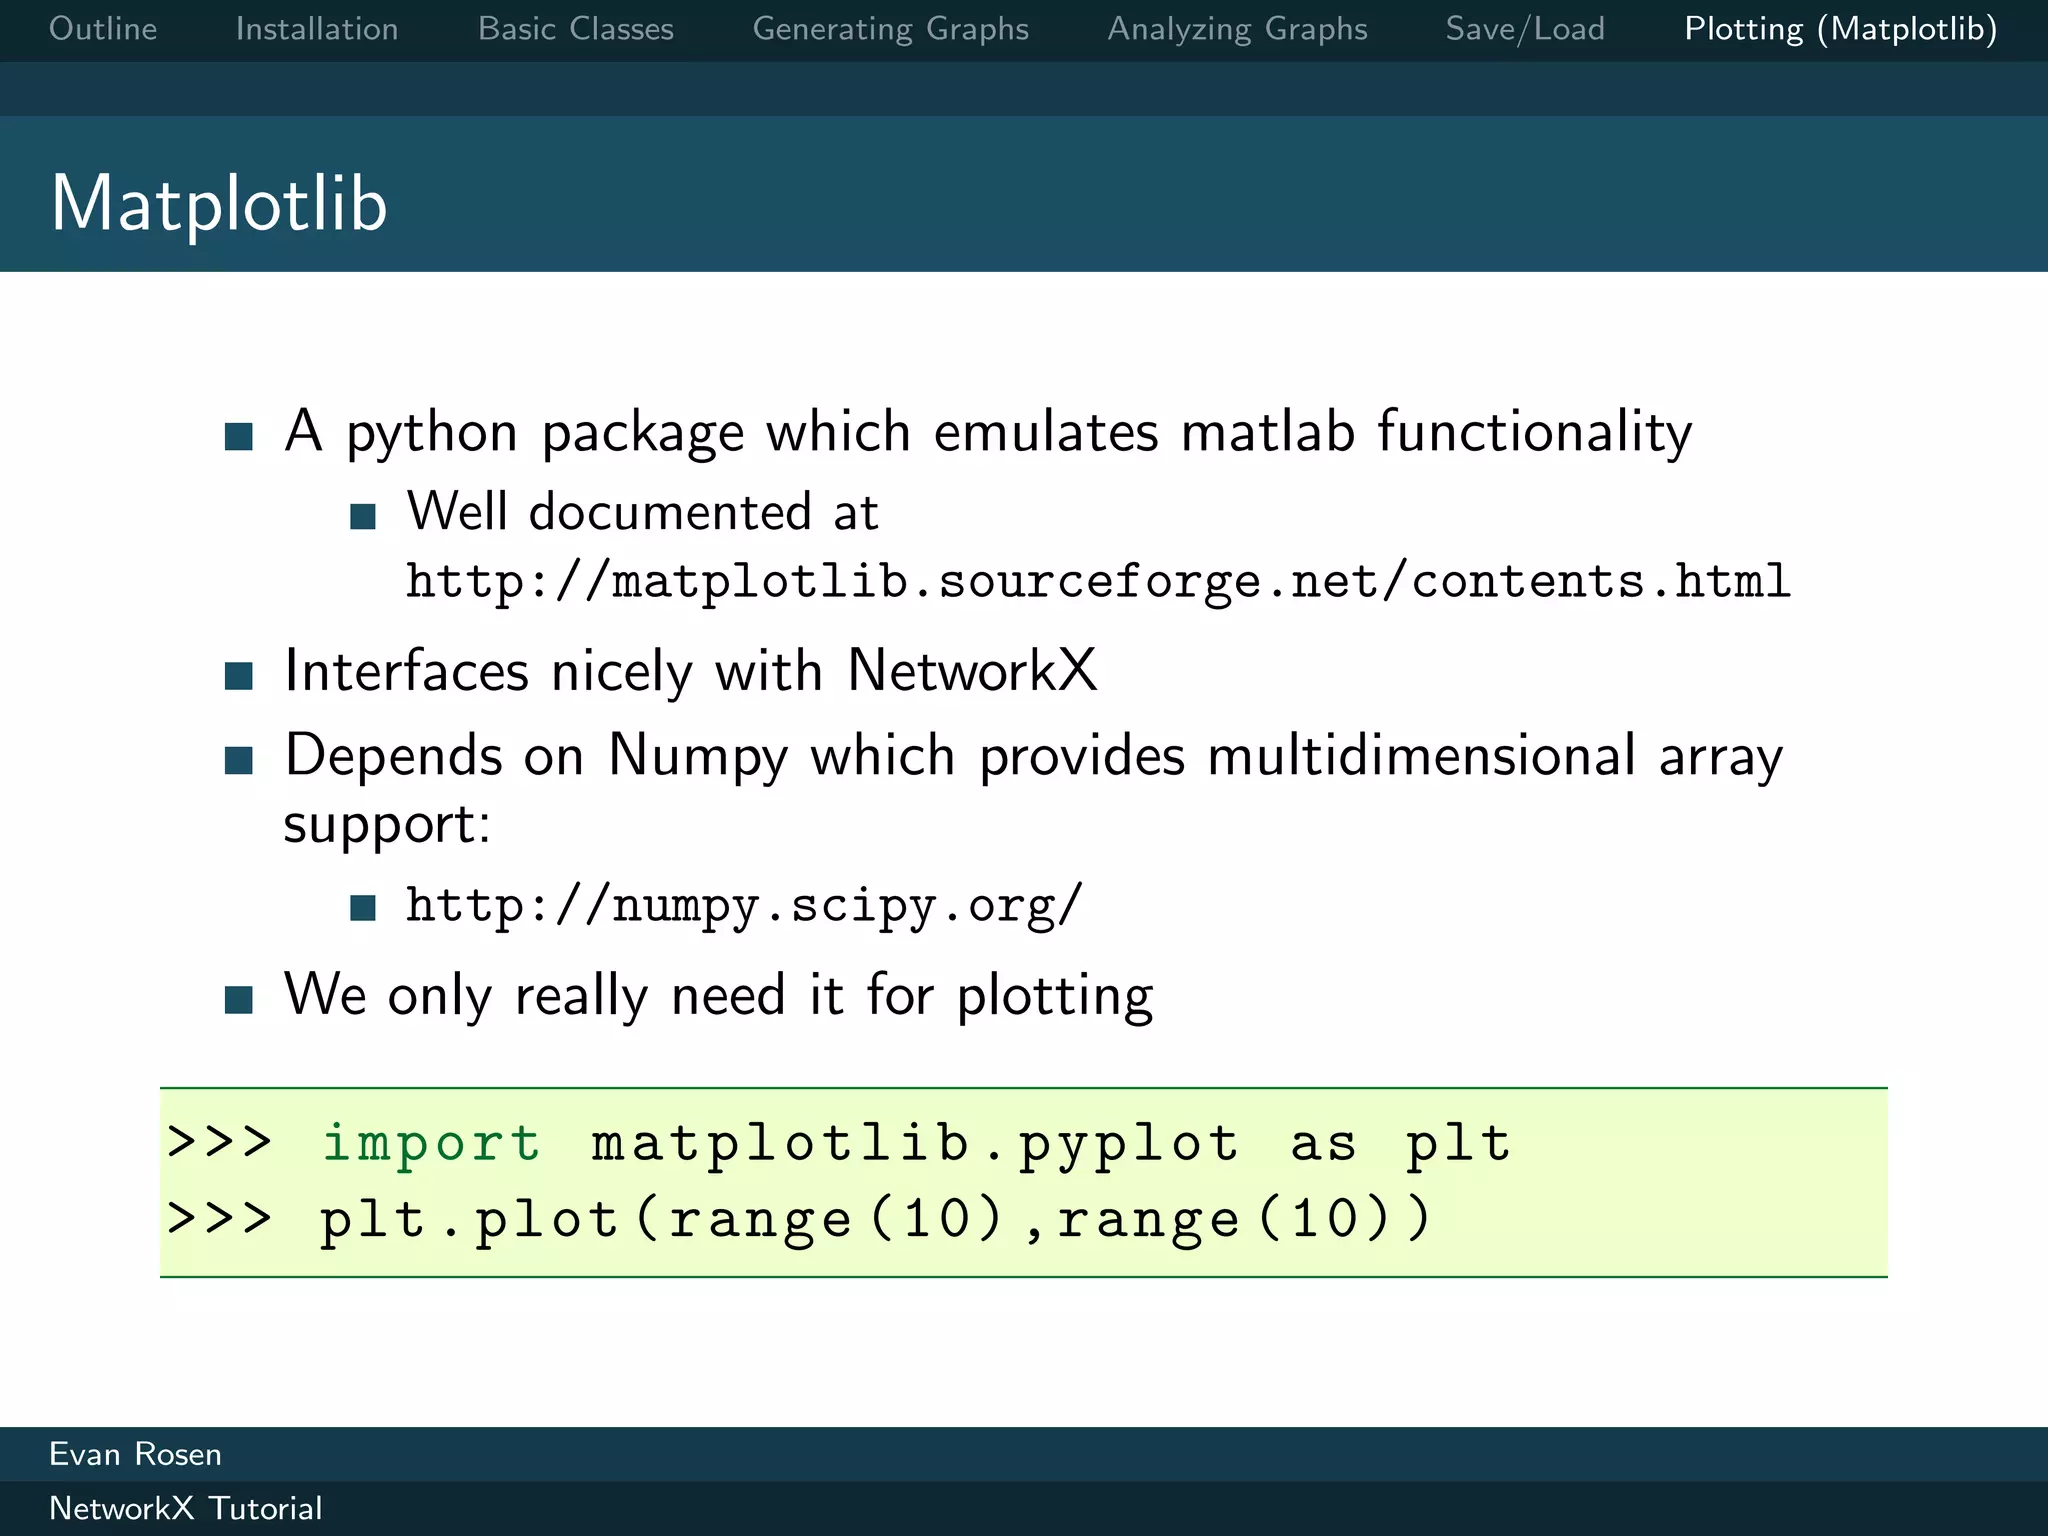2048x1536 pixels.
Task: Open the Outline section
Action: click(103, 29)
